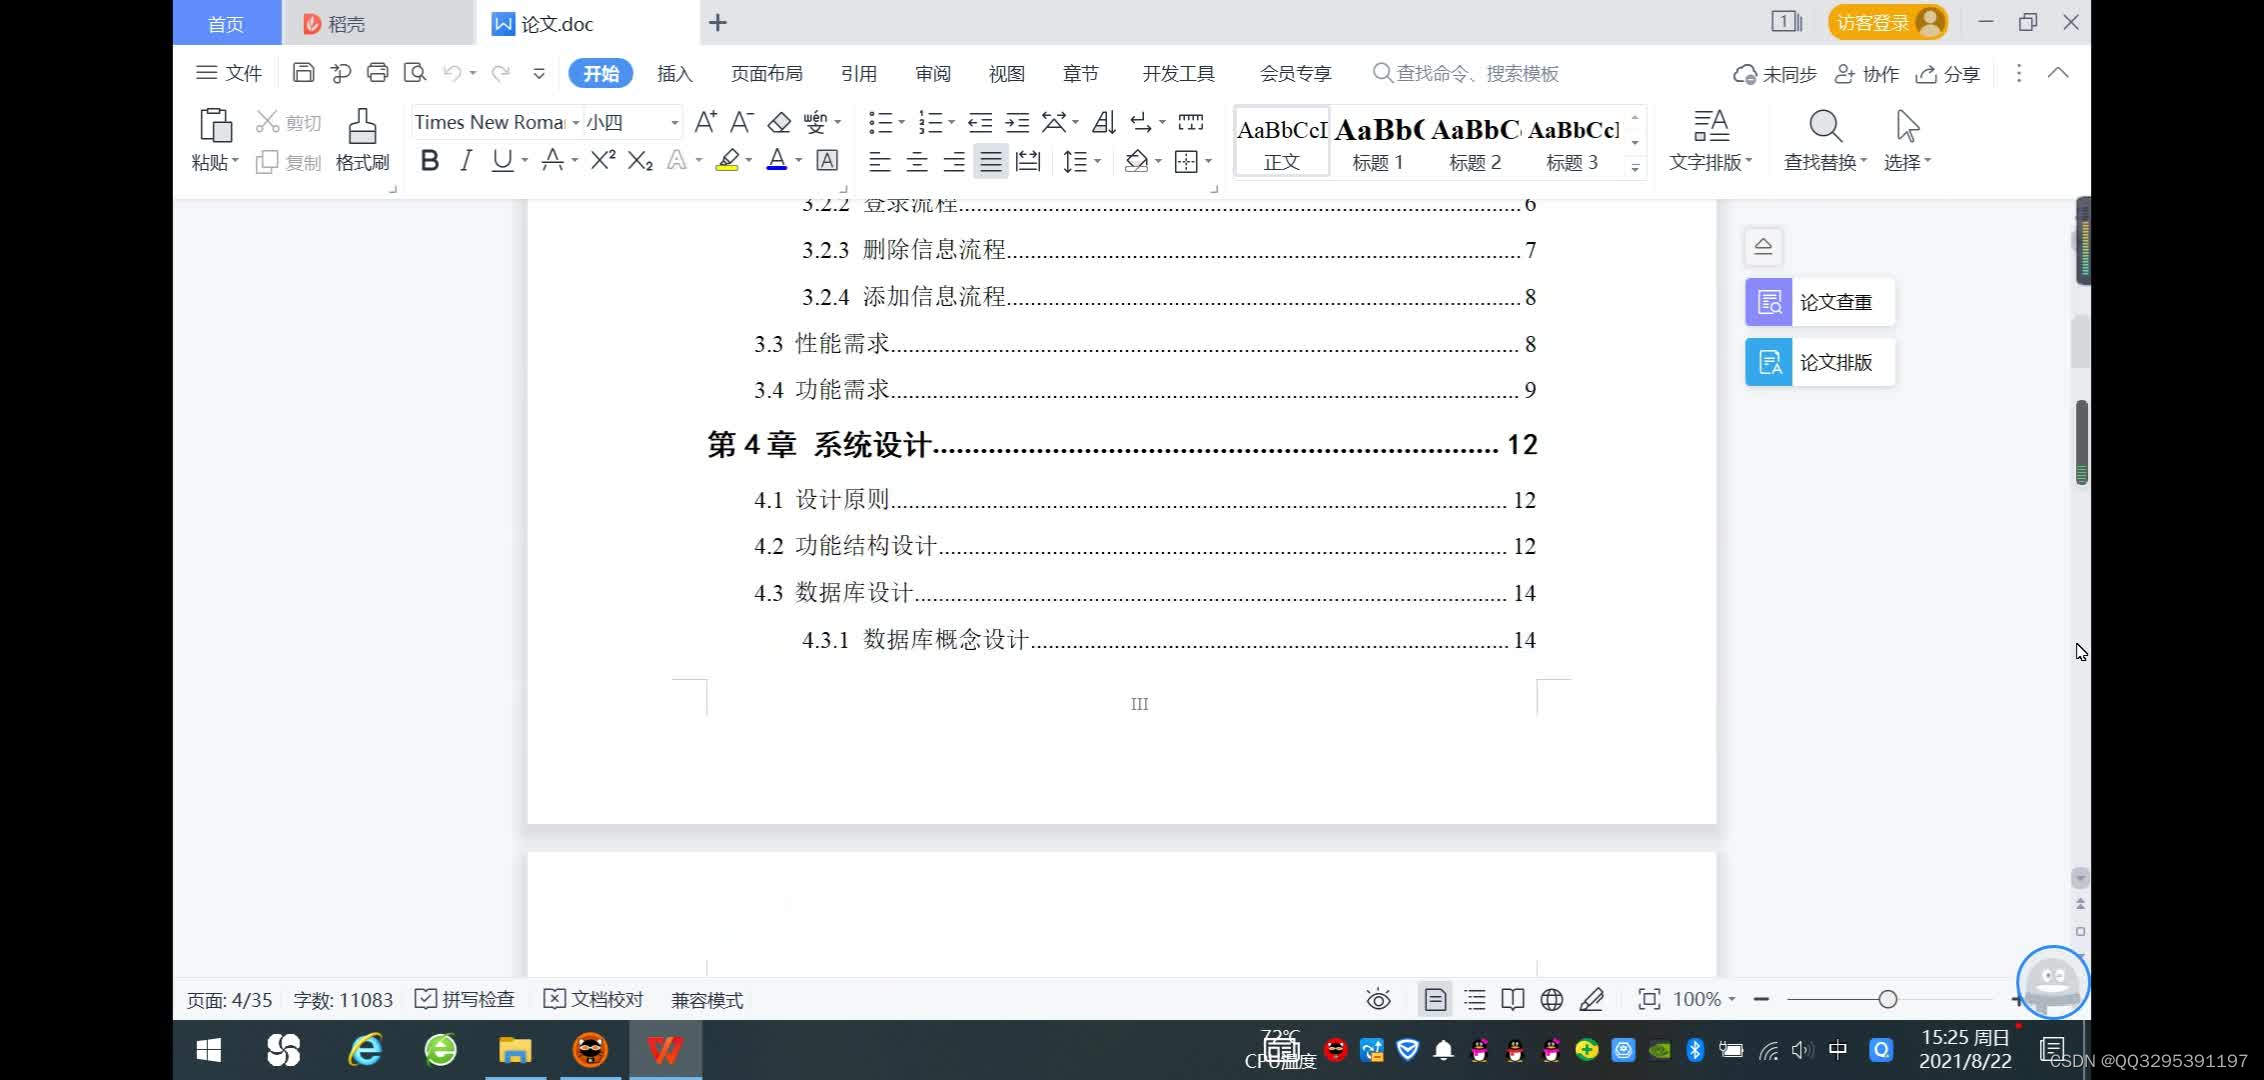Click the Save icon in quick access toolbar
The image size is (2264, 1080).
click(303, 72)
